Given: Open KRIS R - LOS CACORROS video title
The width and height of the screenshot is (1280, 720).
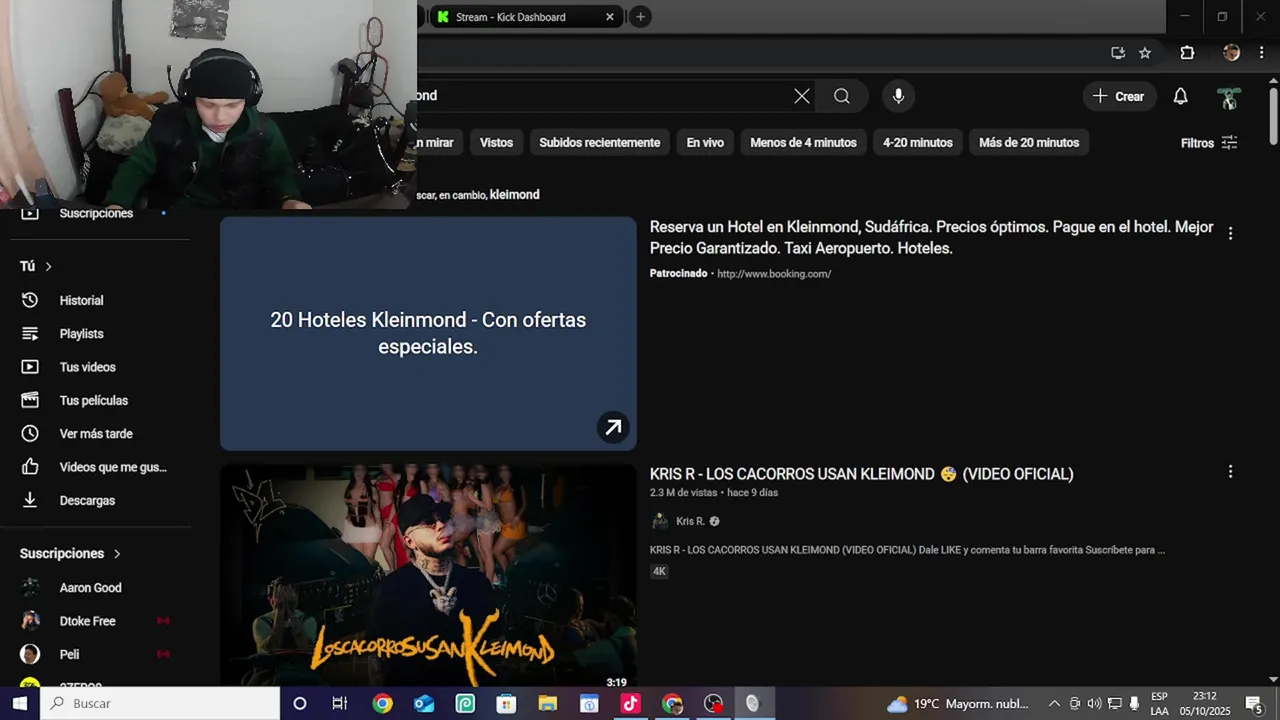Looking at the screenshot, I should click(862, 474).
